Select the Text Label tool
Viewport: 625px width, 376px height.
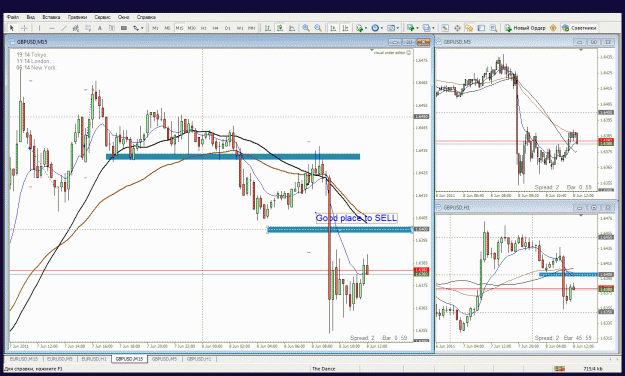[112, 28]
